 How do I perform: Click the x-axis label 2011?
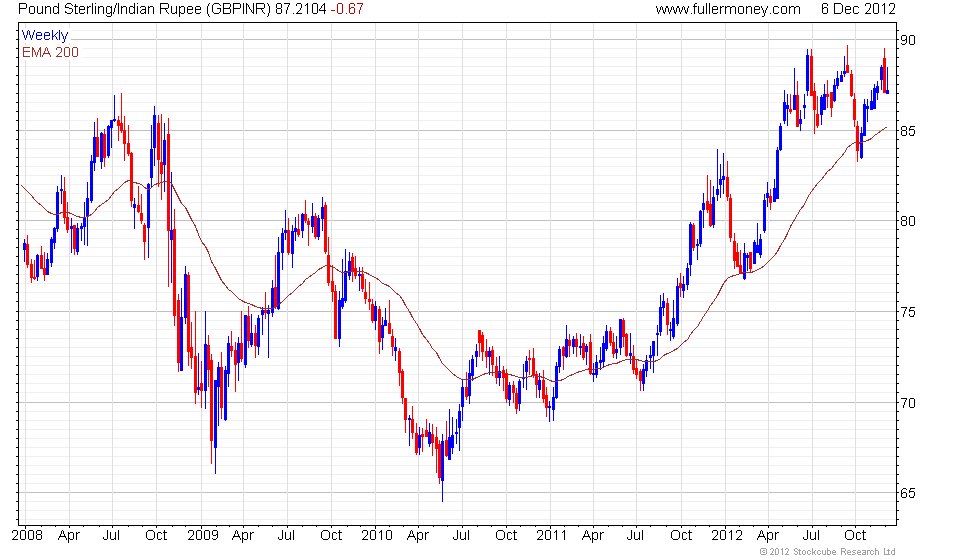[x=551, y=536]
